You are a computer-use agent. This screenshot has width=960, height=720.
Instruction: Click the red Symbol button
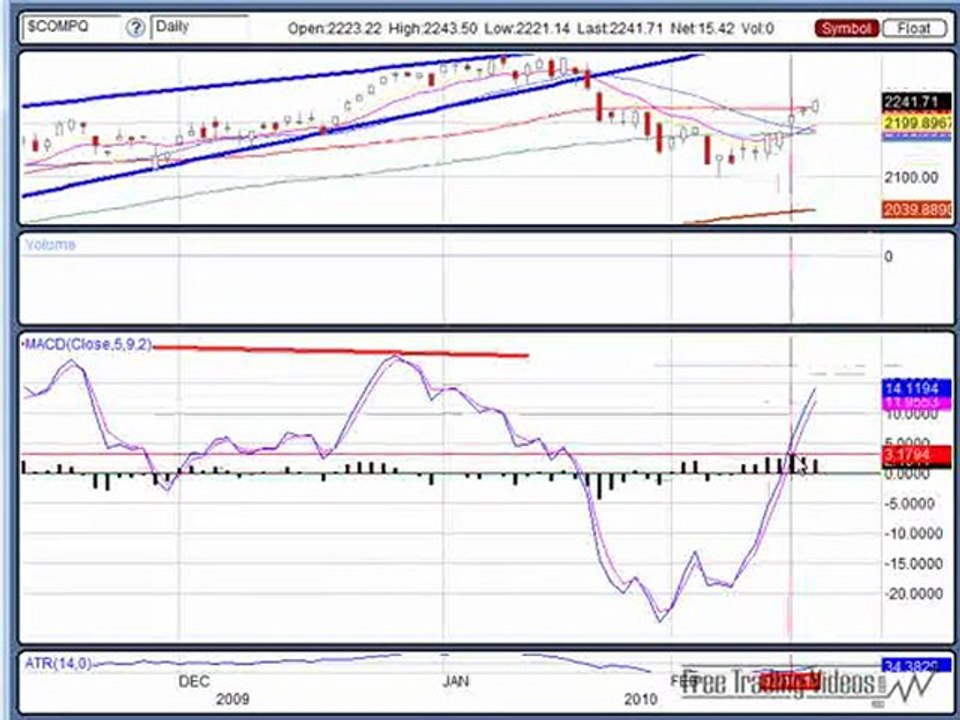[x=847, y=28]
